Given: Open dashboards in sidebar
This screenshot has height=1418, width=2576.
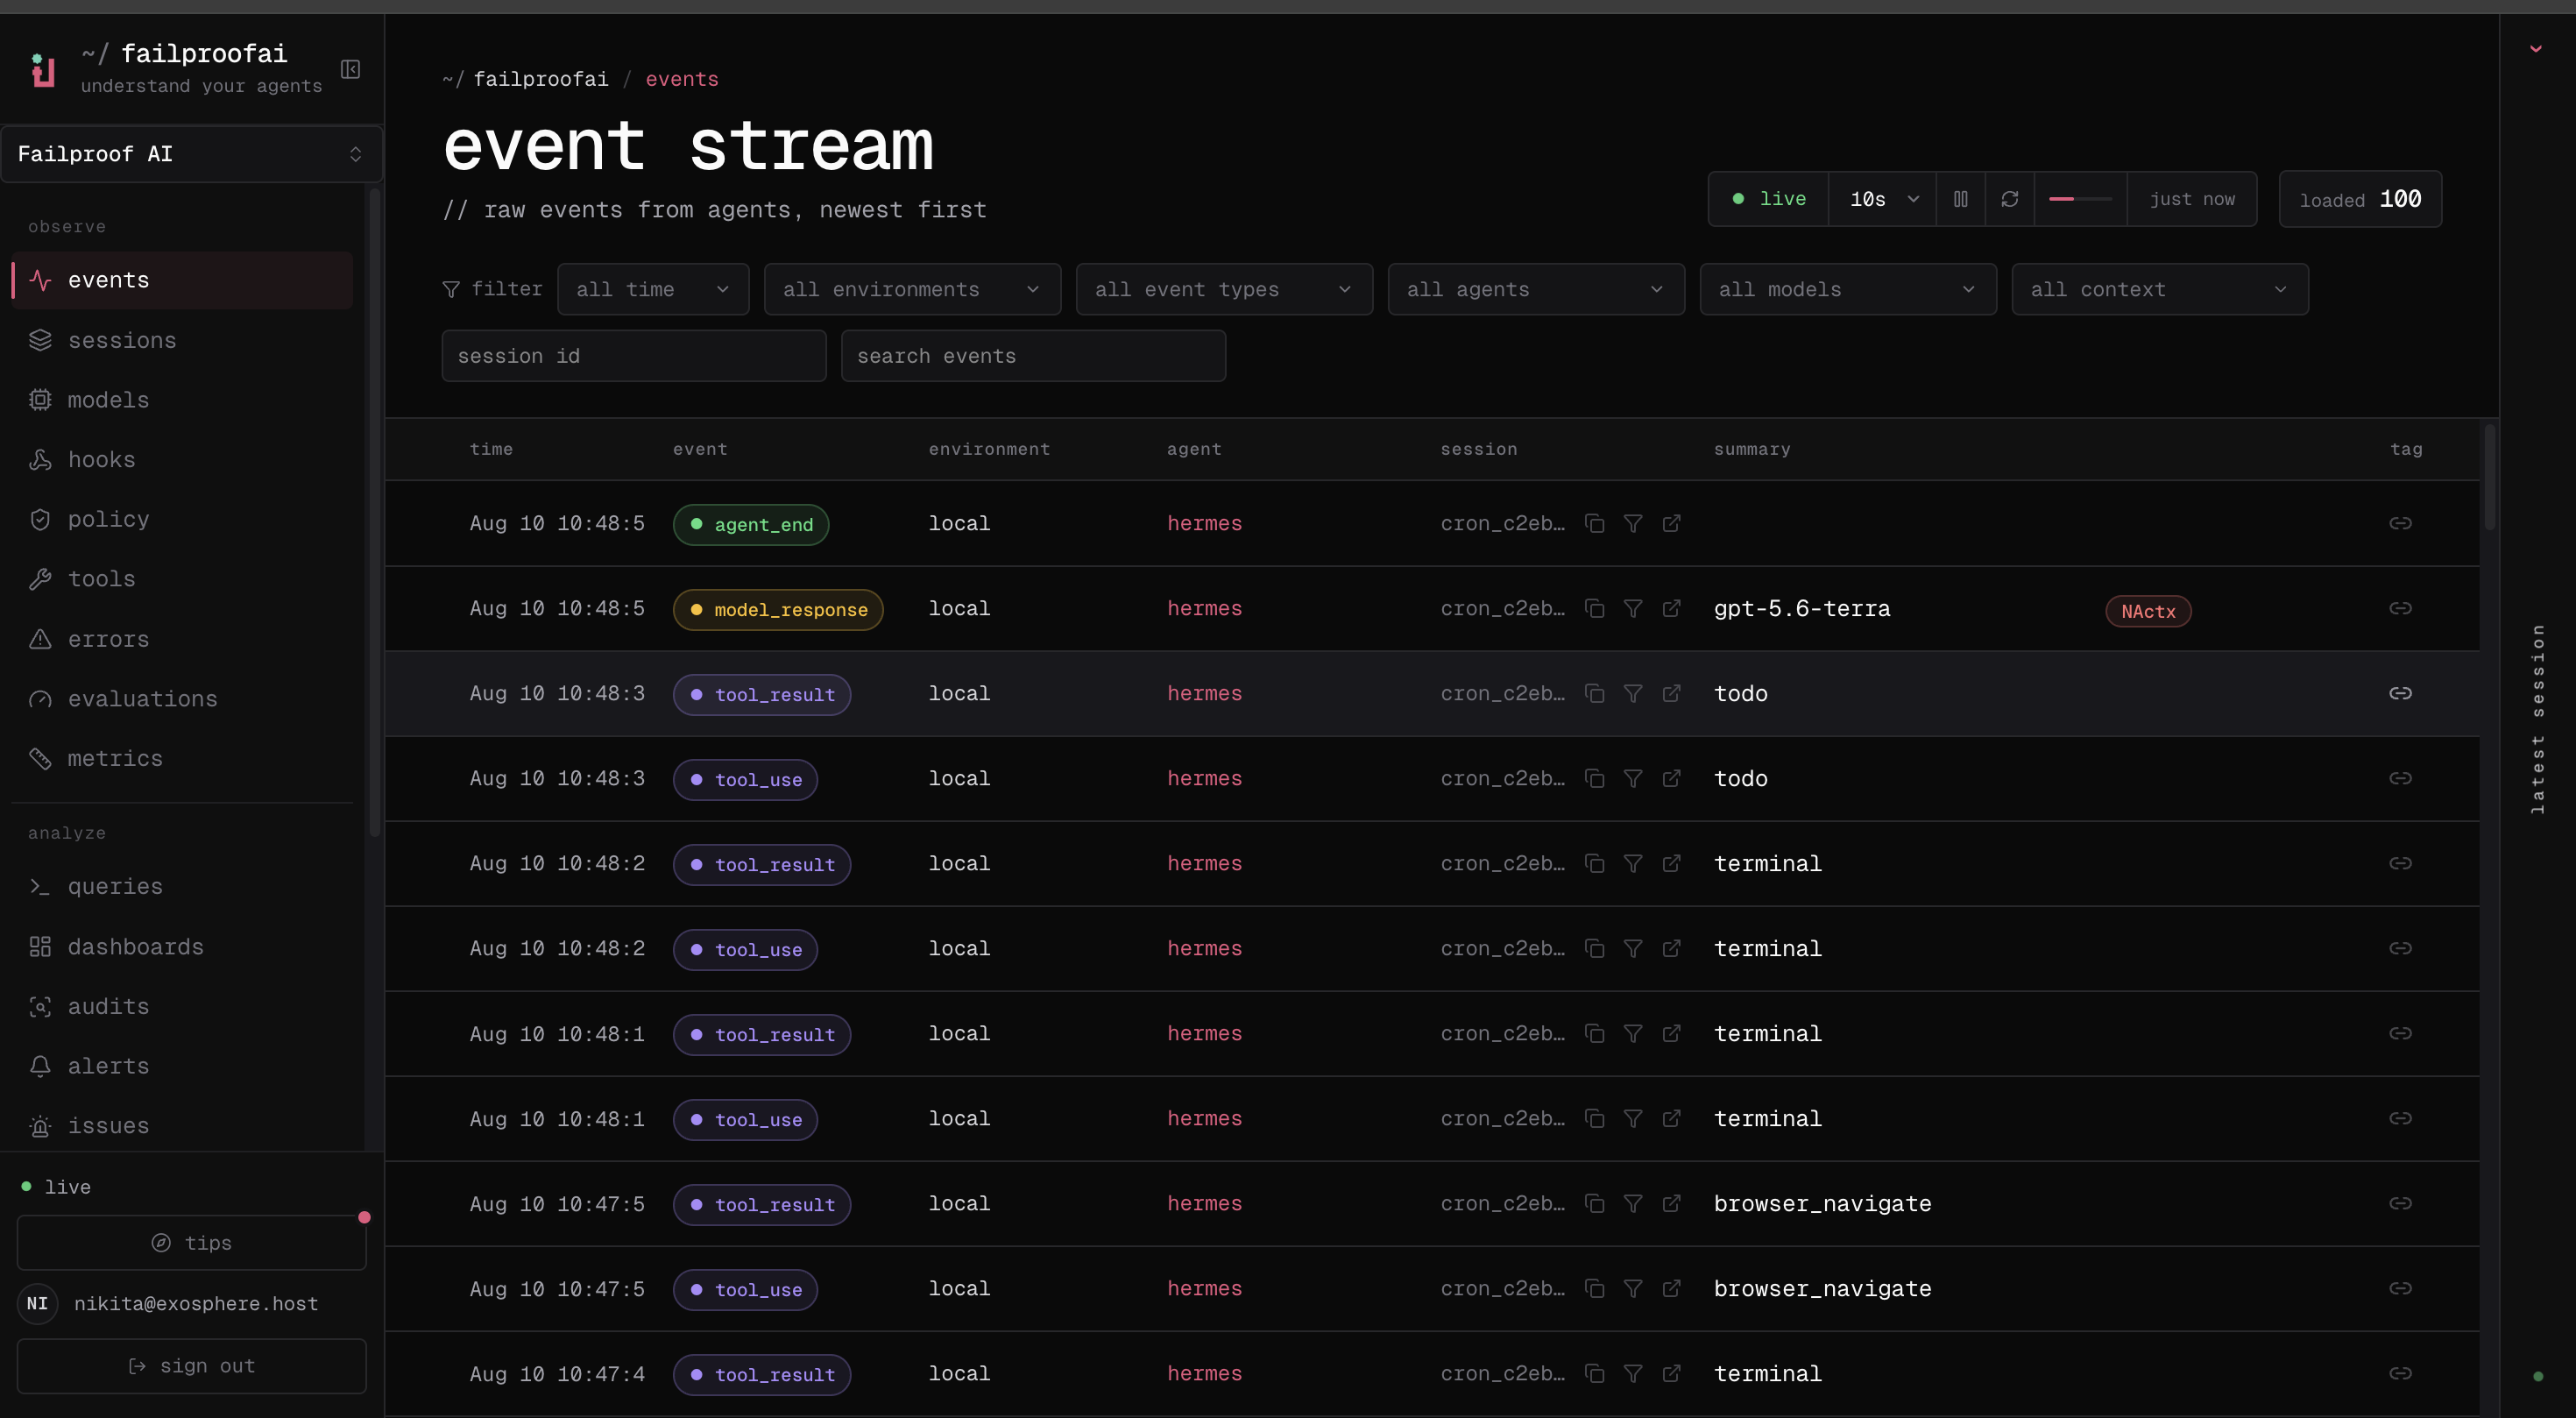Looking at the screenshot, I should [x=182, y=947].
